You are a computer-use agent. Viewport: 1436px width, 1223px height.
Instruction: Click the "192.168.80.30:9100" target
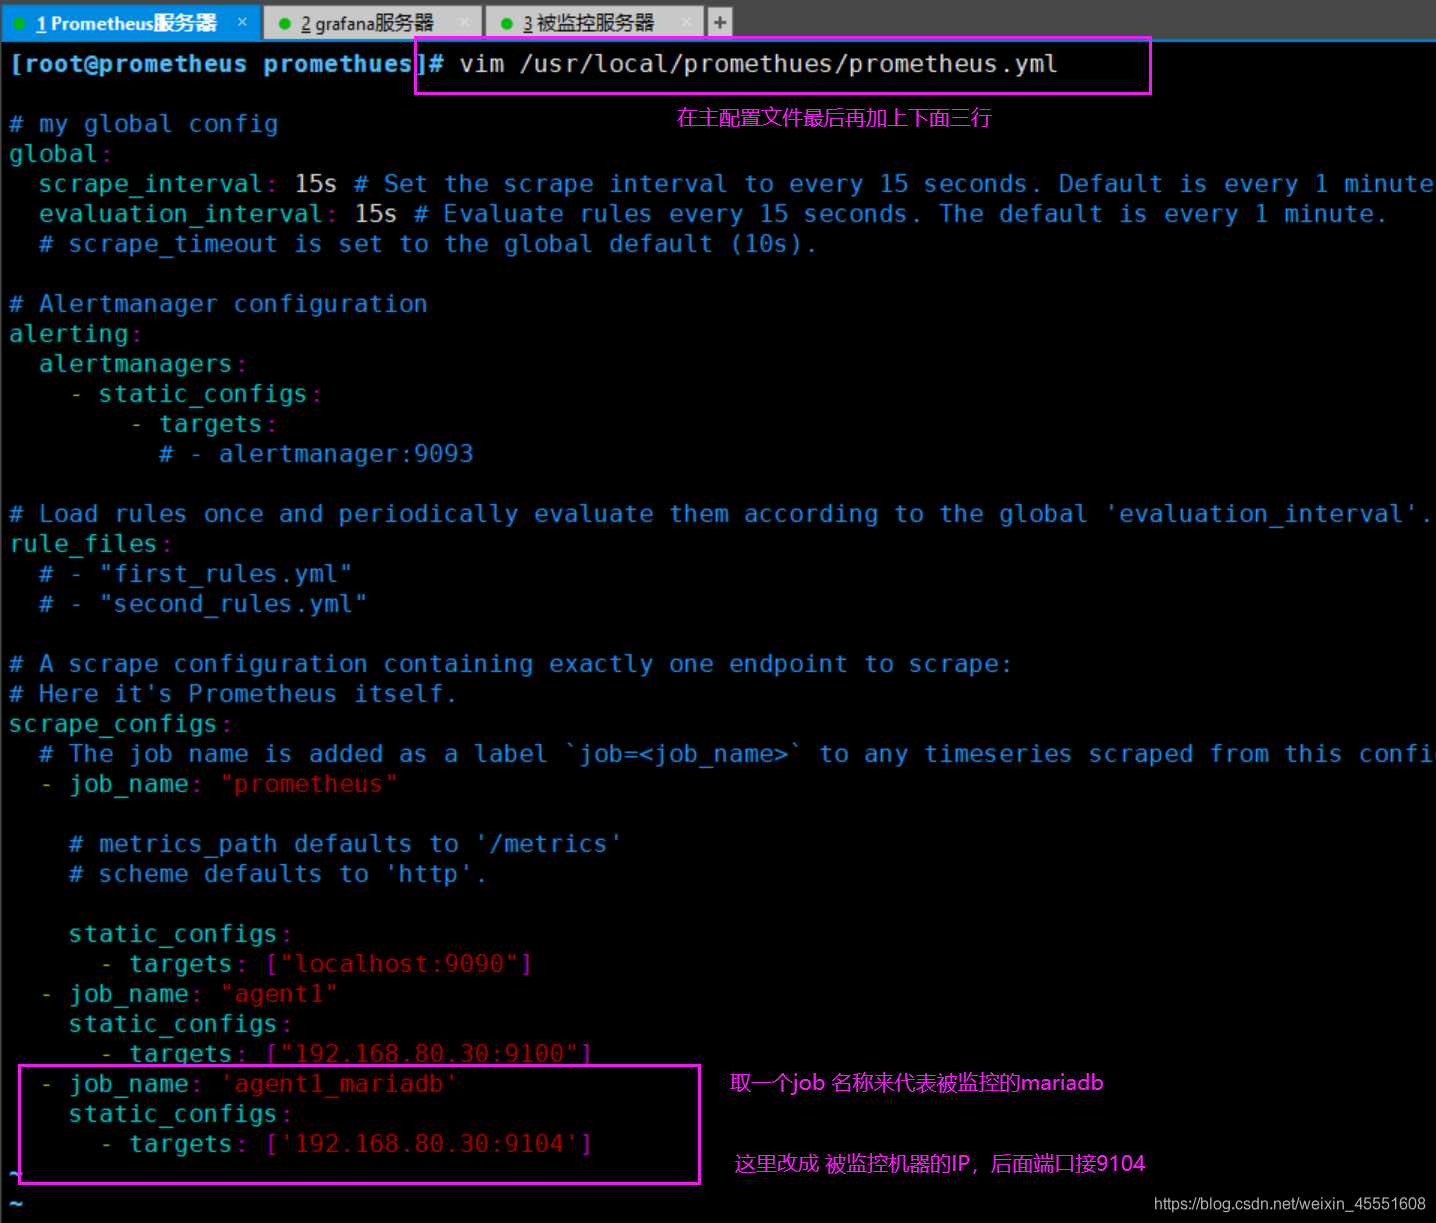pos(430,1054)
